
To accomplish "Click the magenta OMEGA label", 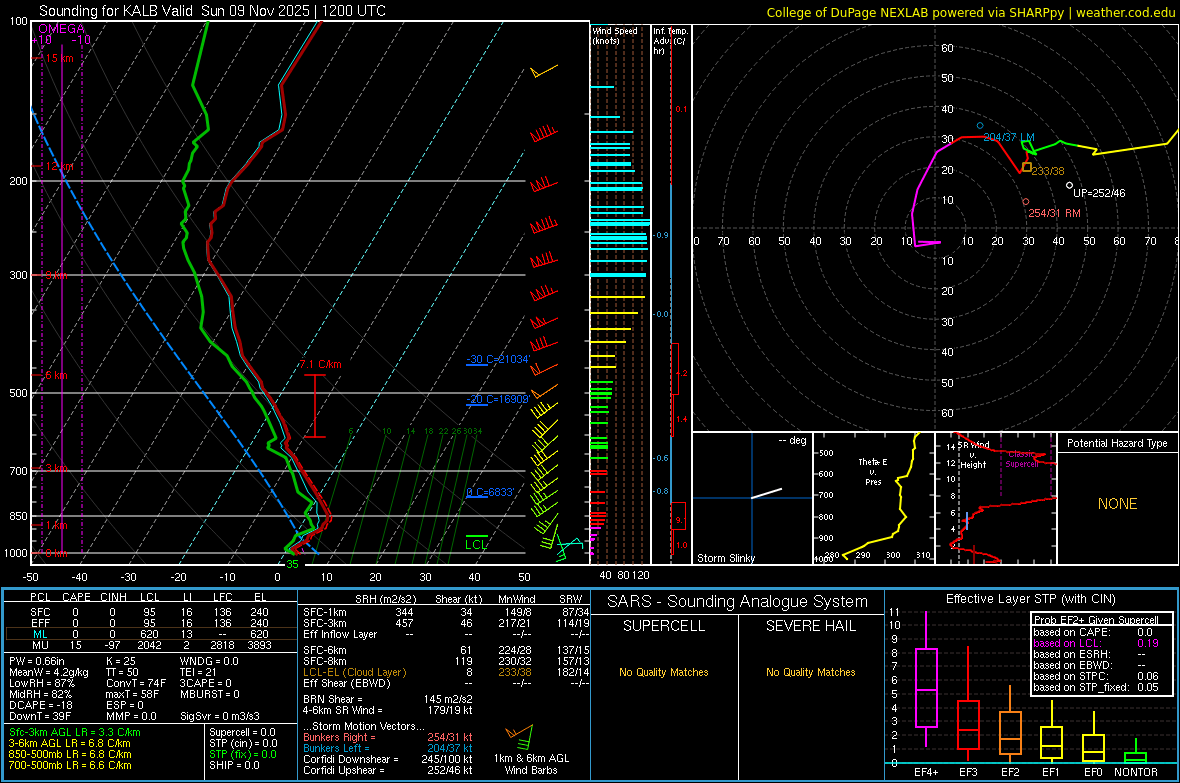I will [61, 29].
